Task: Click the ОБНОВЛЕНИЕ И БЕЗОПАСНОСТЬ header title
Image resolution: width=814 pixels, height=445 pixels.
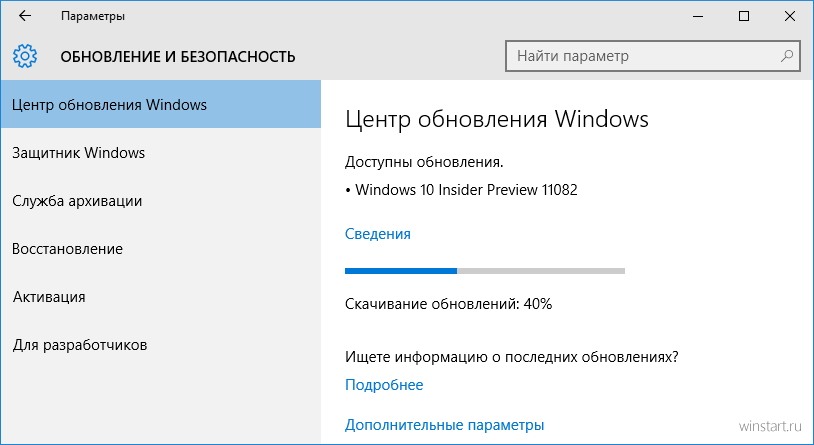Action: click(x=178, y=56)
